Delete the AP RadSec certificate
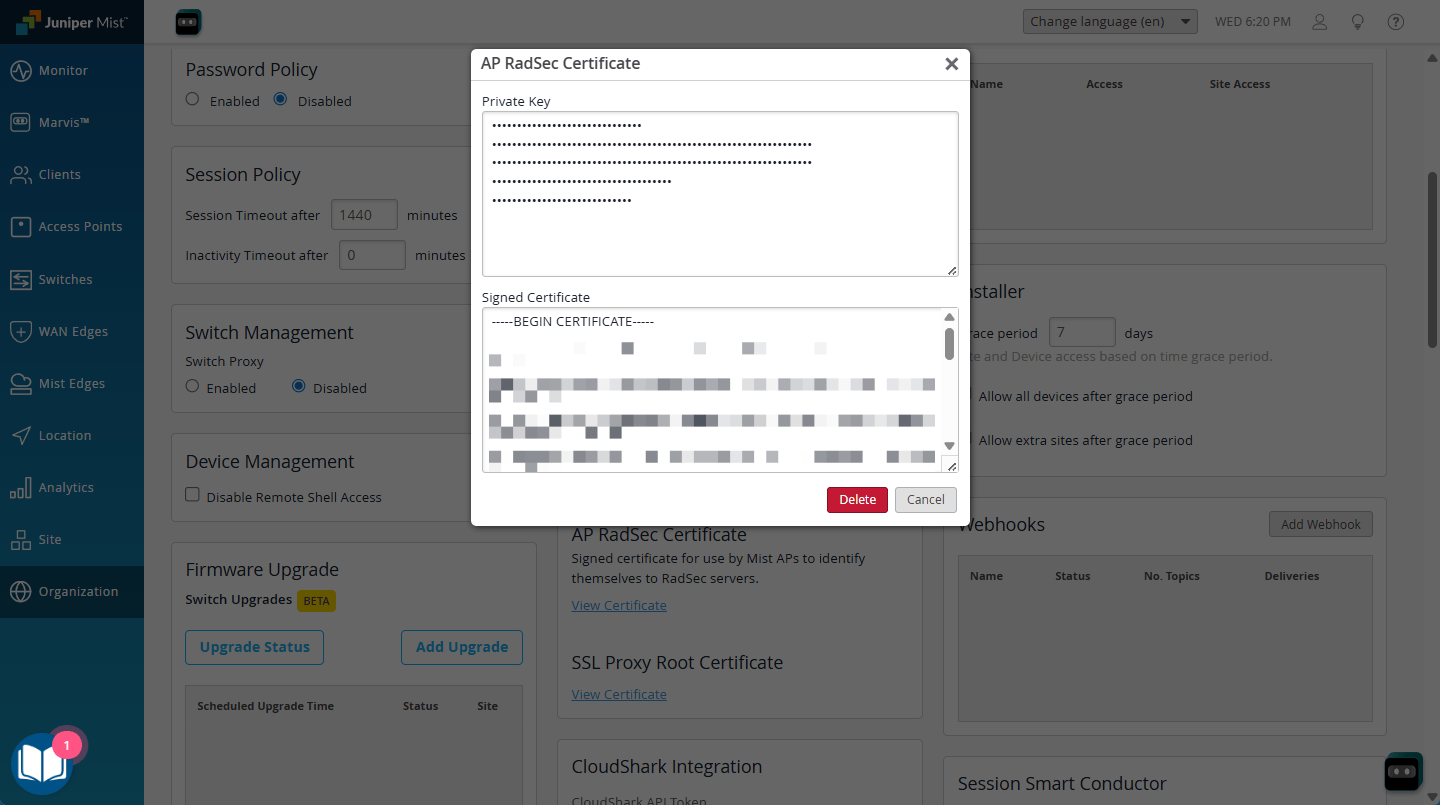This screenshot has height=805, width=1440. tap(857, 500)
